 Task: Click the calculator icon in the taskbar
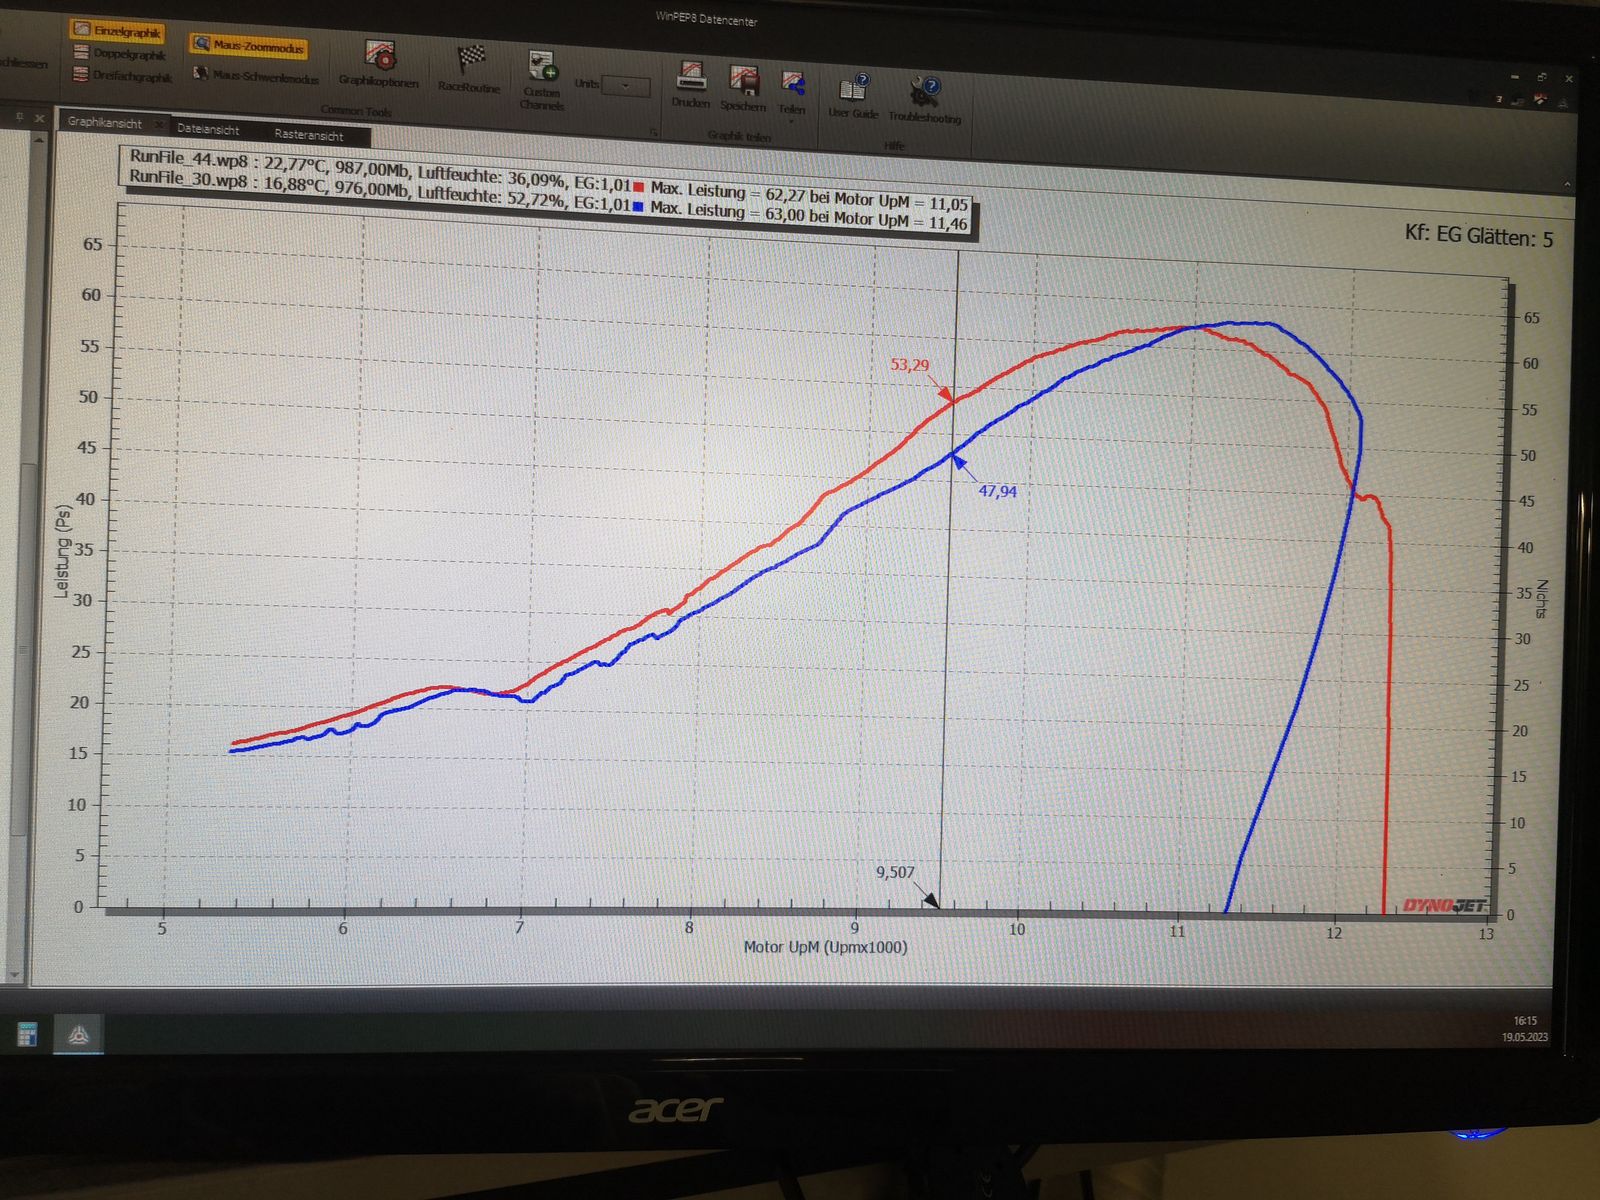[27, 1034]
